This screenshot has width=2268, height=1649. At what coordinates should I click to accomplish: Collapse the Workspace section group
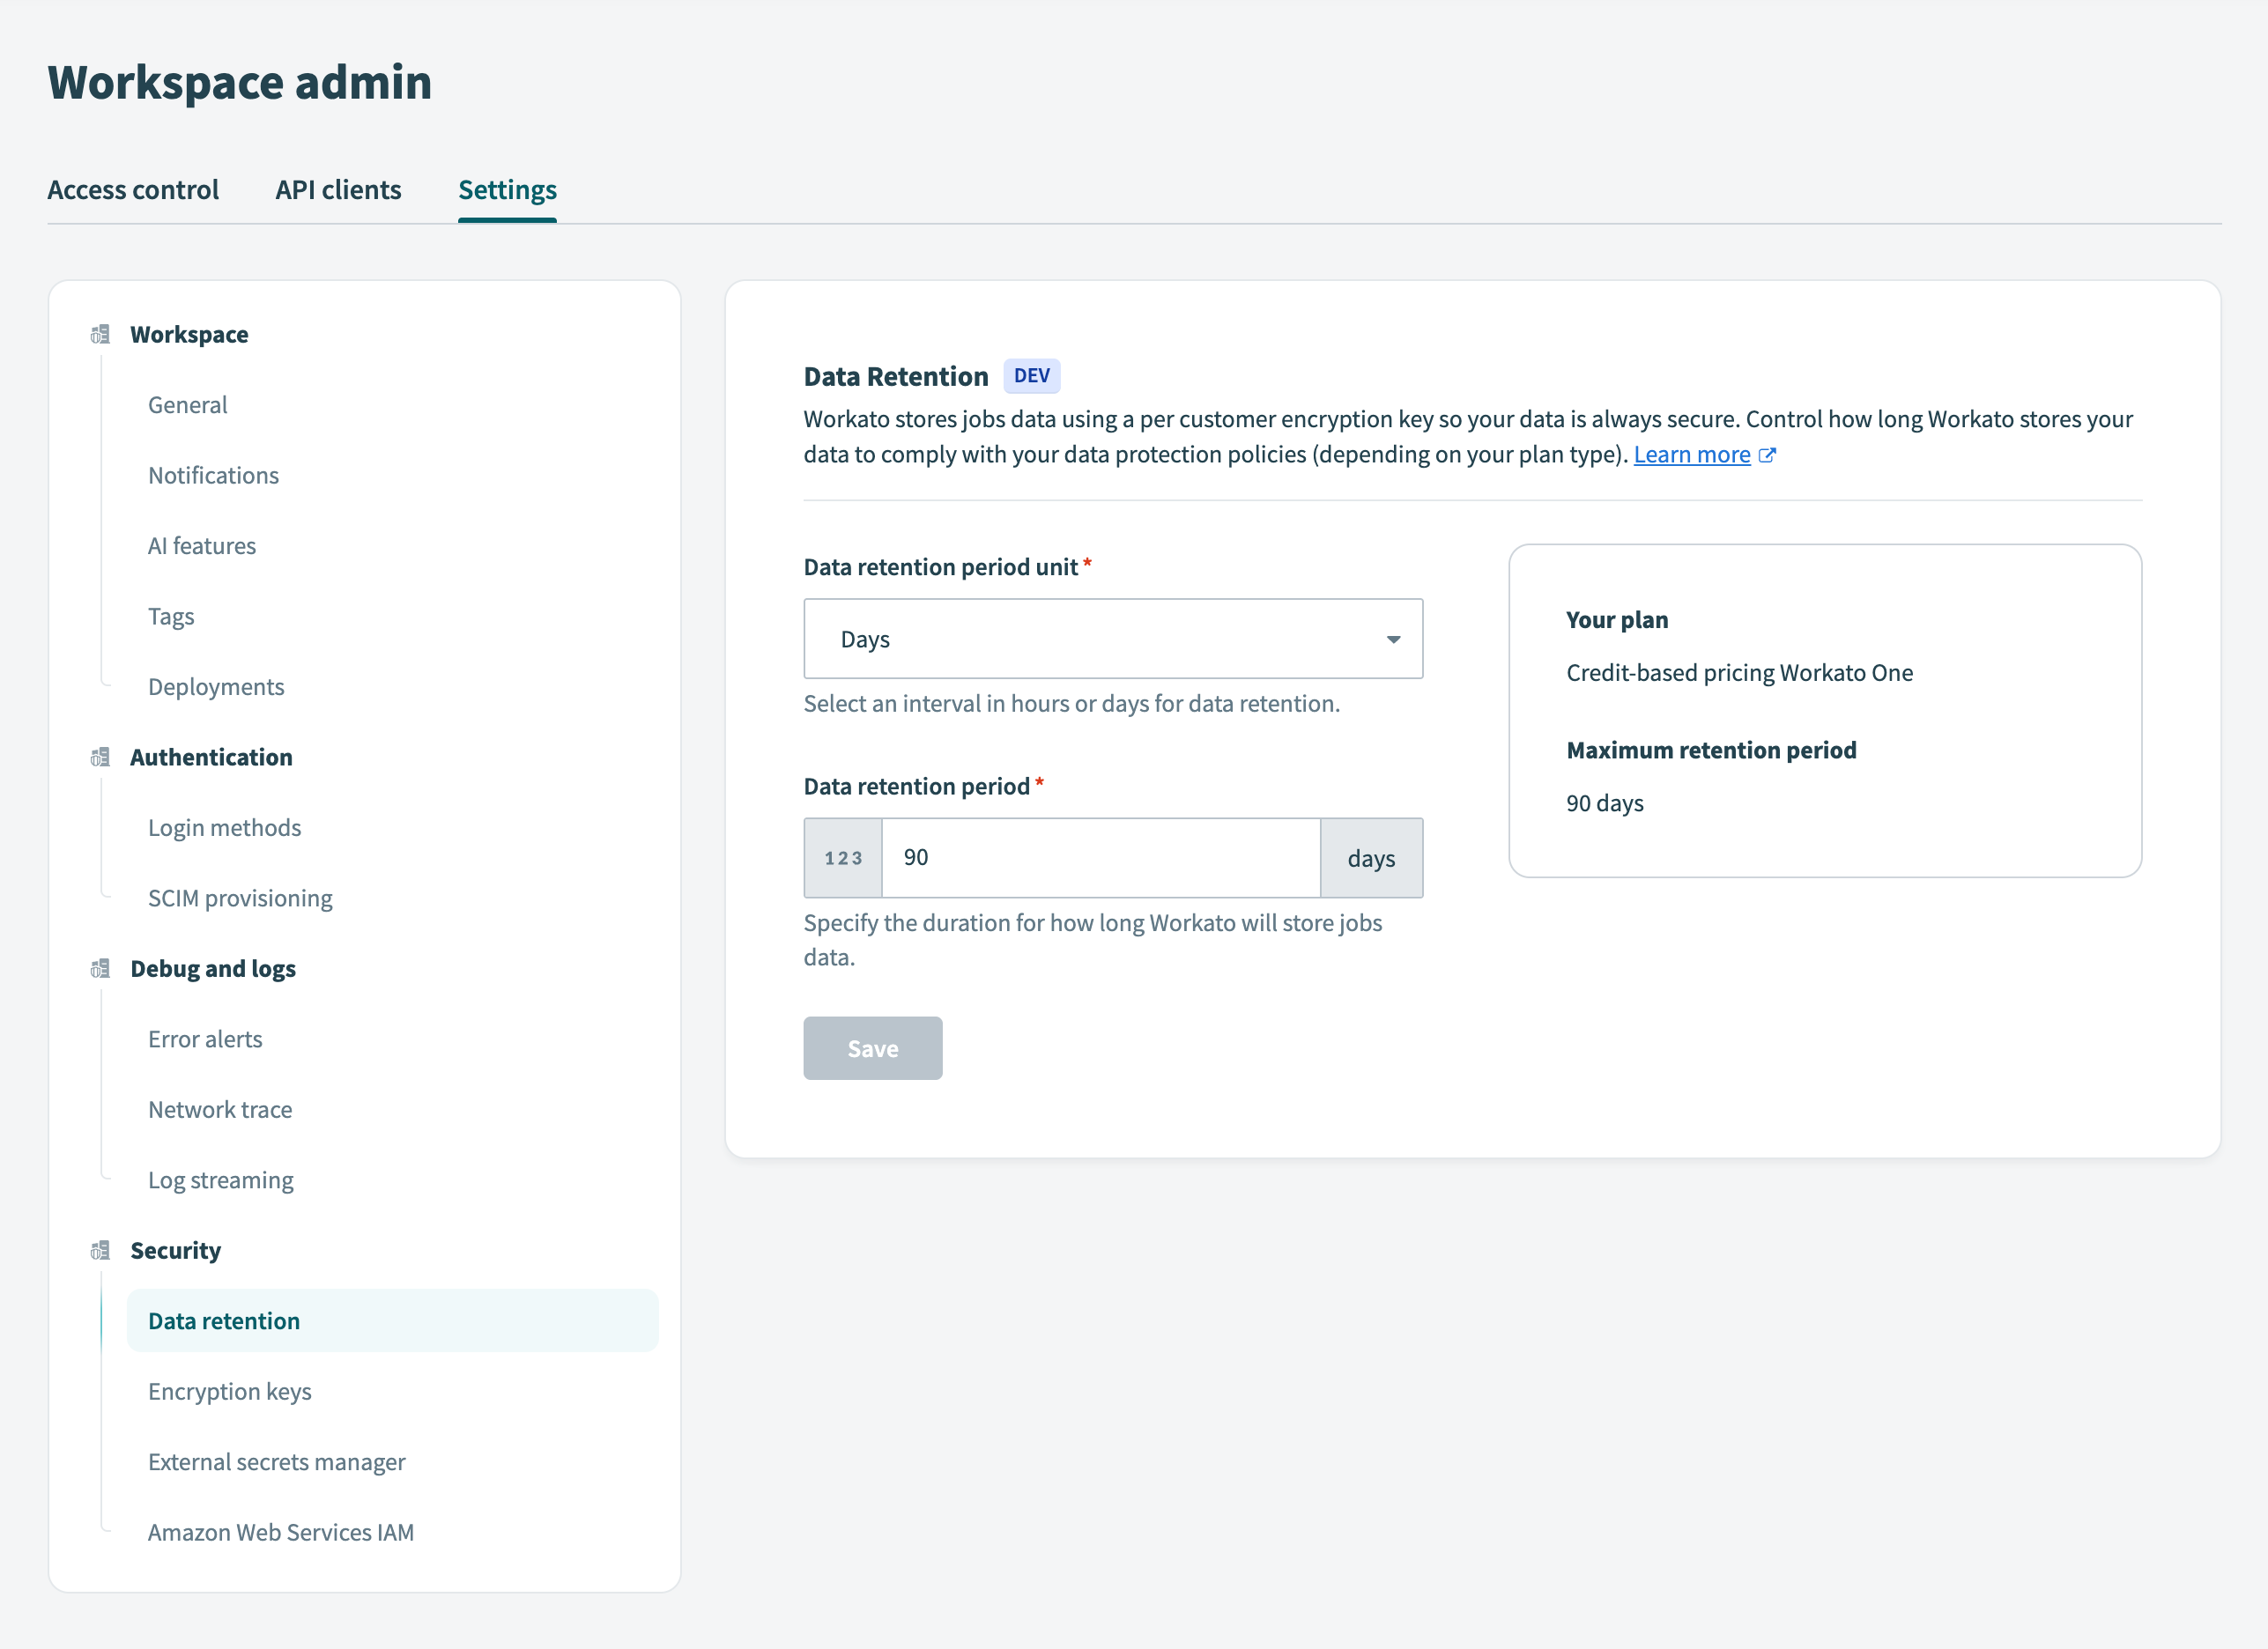tap(189, 334)
